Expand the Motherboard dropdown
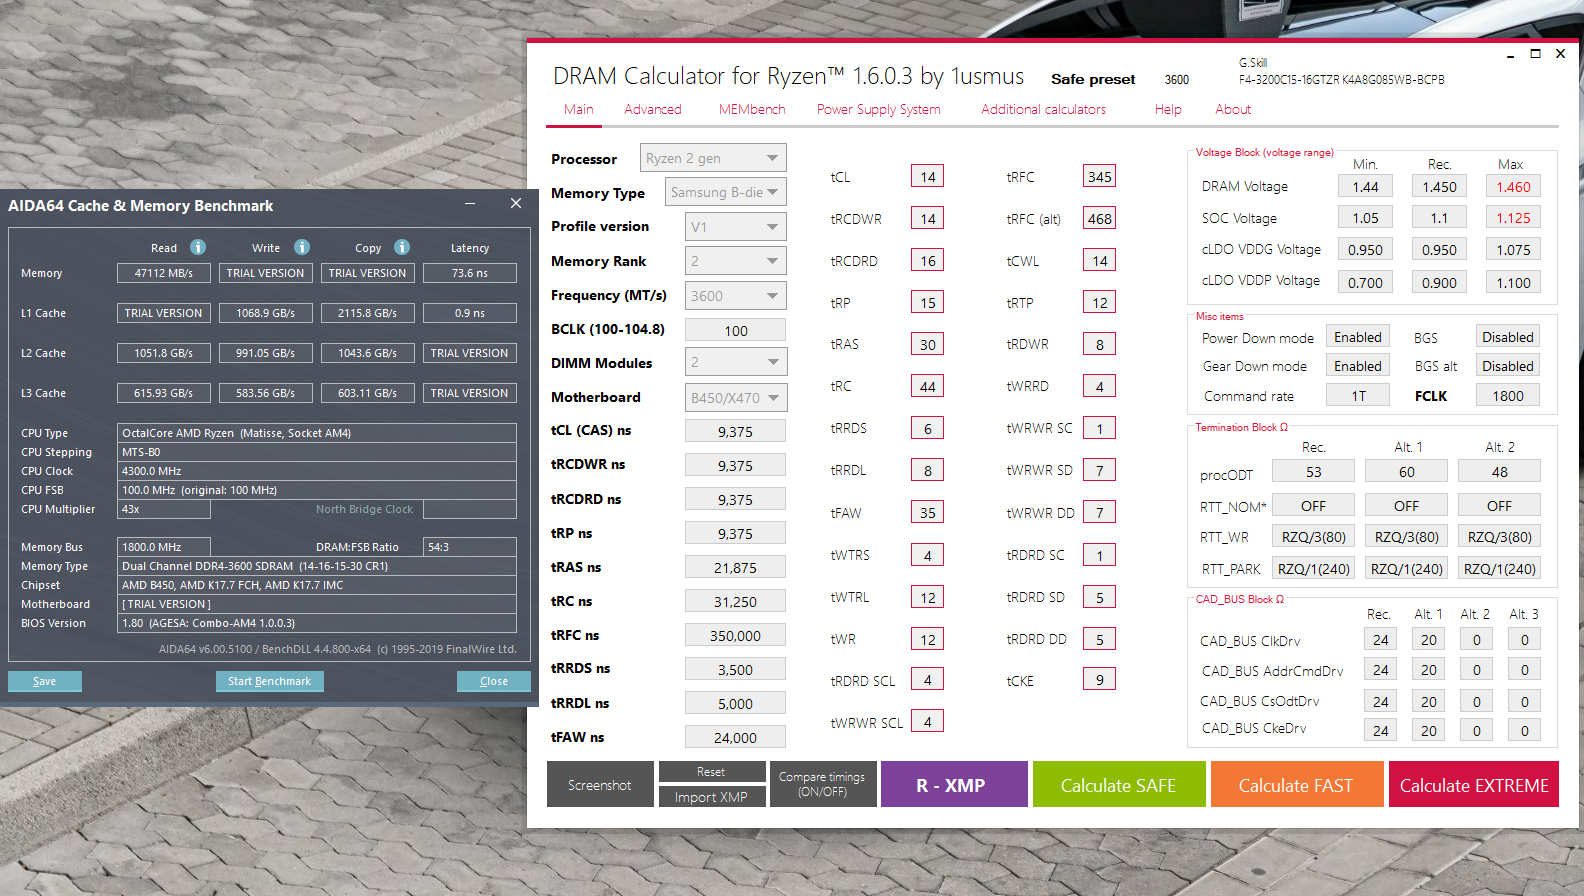The height and width of the screenshot is (896, 1584). pos(736,397)
